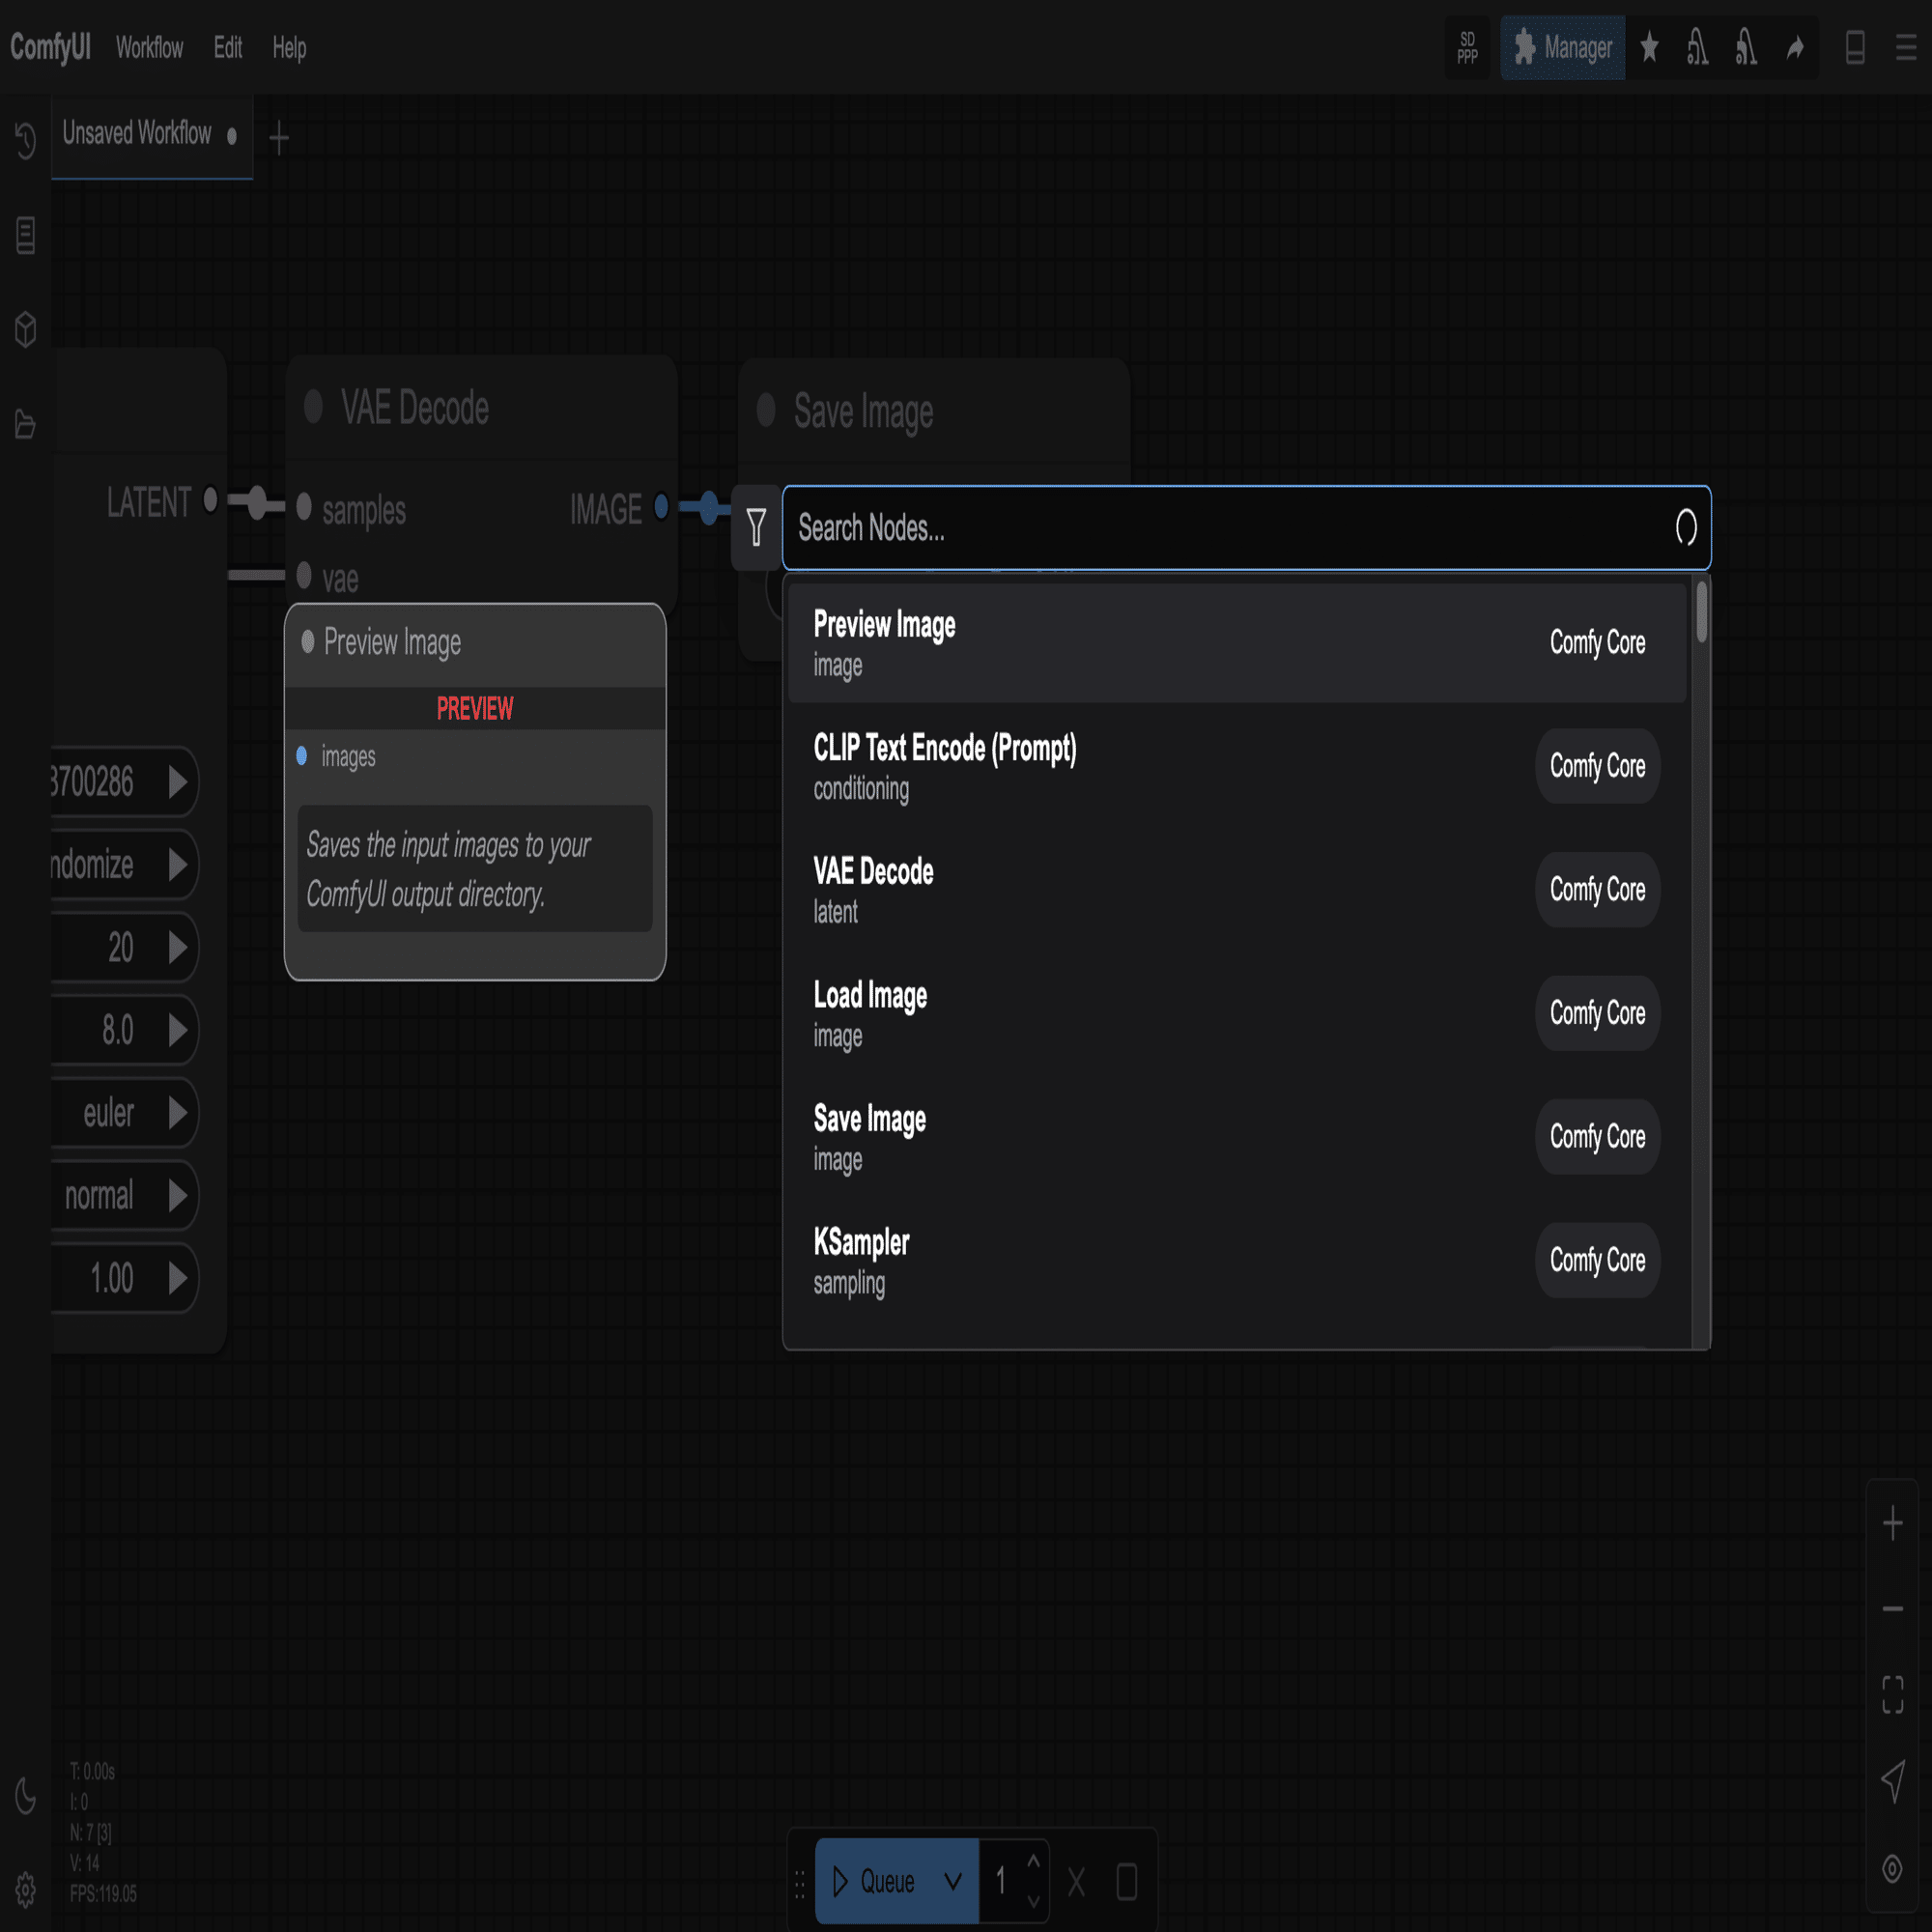Image resolution: width=1932 pixels, height=1932 pixels.
Task: Open the Manager puzzle-piece button
Action: [x=1562, y=48]
